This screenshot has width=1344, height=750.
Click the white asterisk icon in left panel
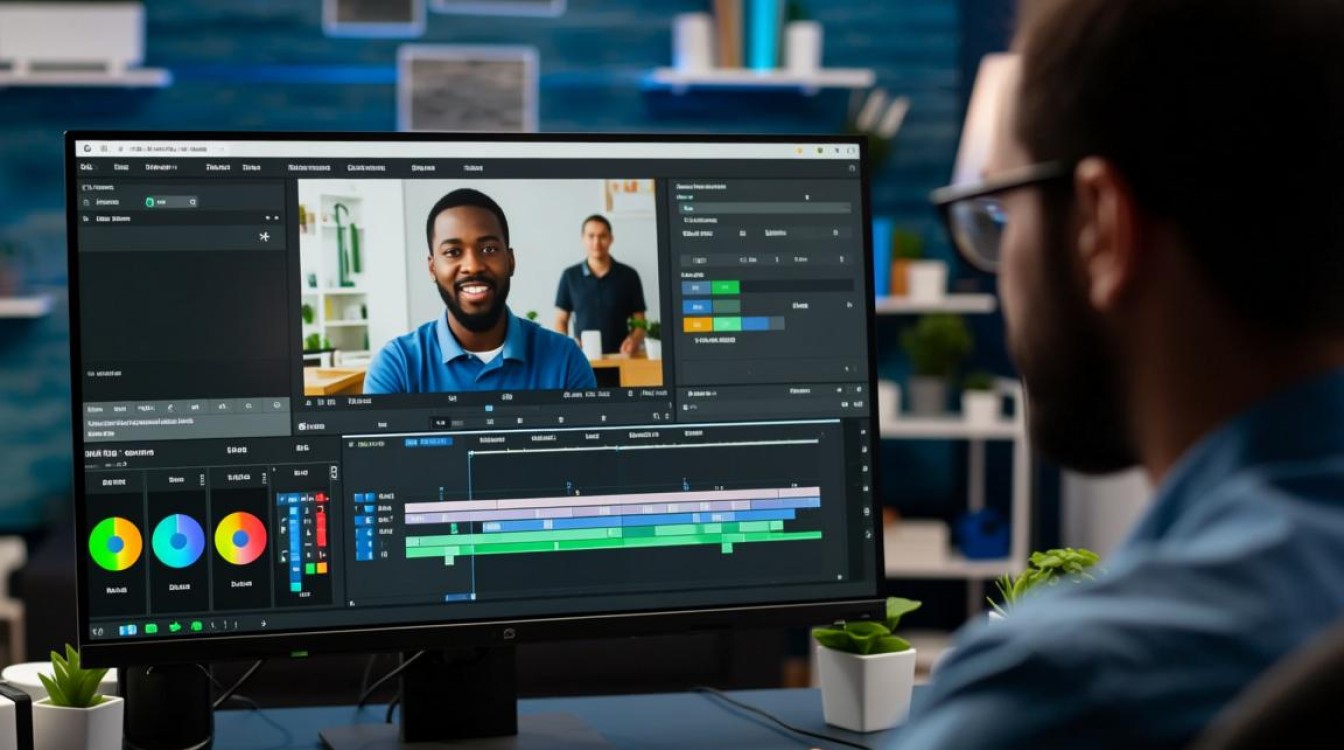[x=264, y=236]
